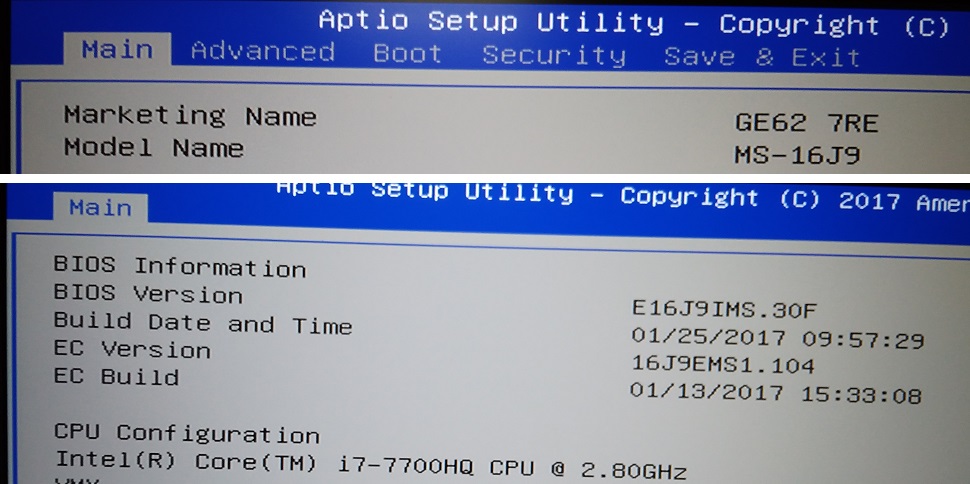Select the Main tab in the lower BIOS screen

(100, 207)
